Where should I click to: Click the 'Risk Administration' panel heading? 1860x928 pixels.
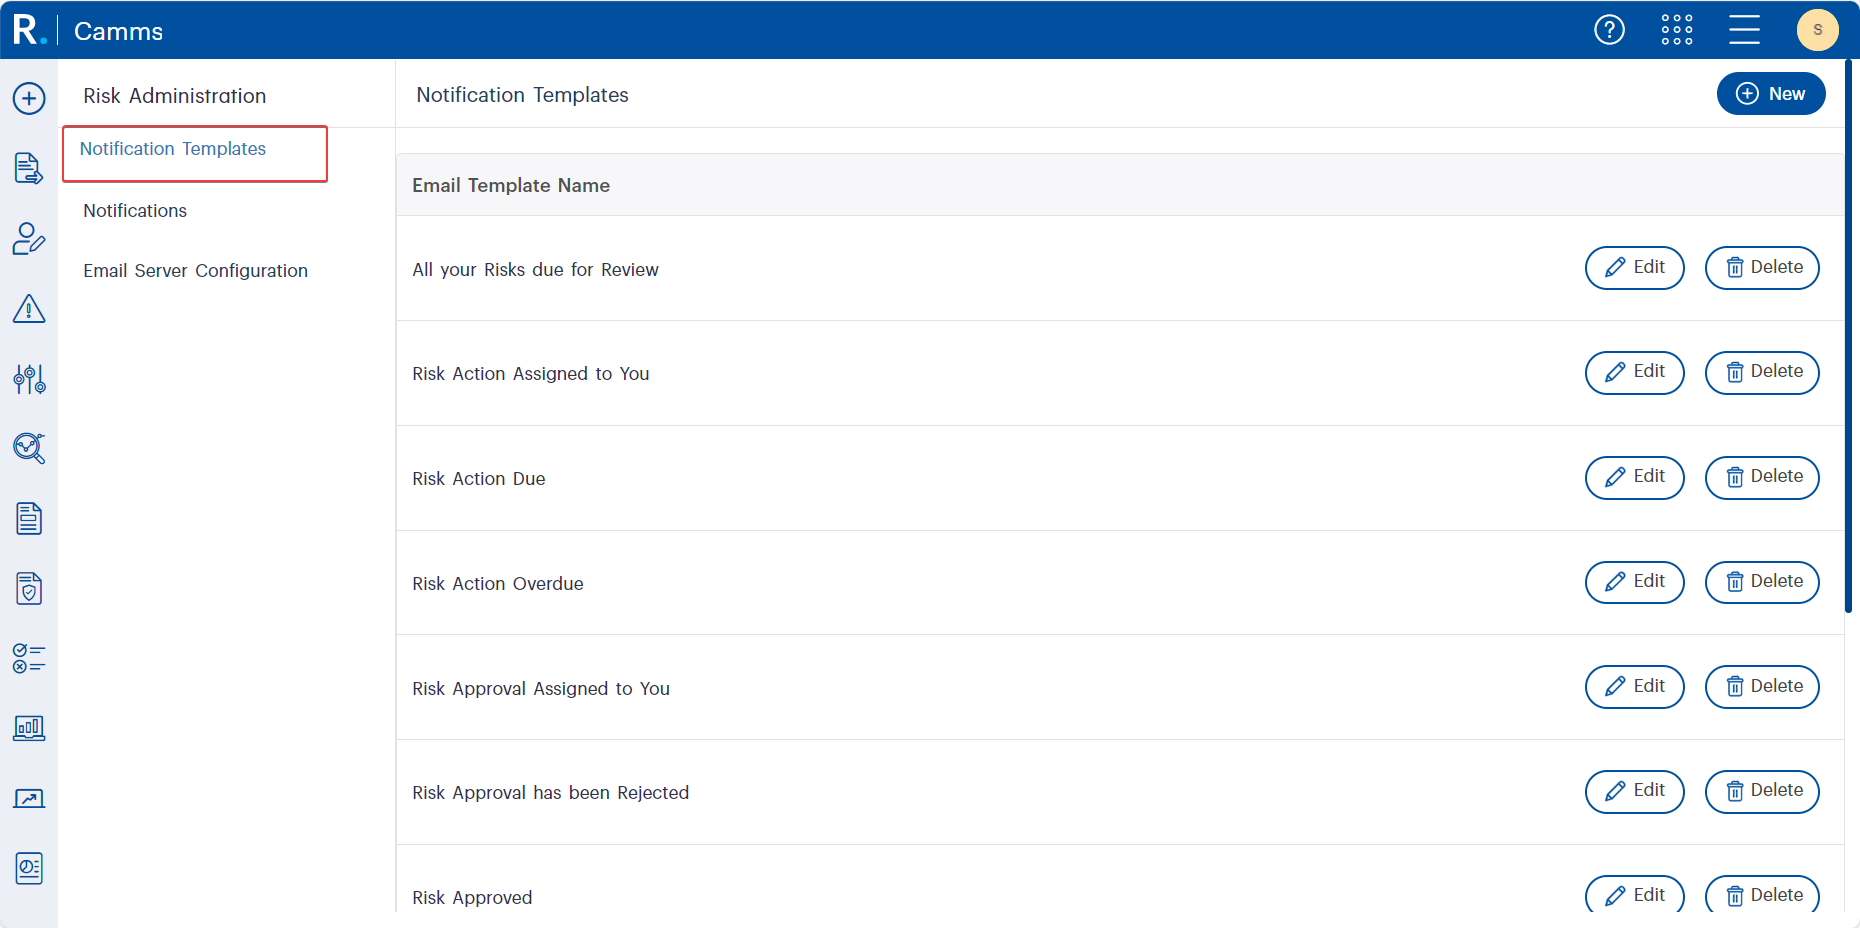175,96
